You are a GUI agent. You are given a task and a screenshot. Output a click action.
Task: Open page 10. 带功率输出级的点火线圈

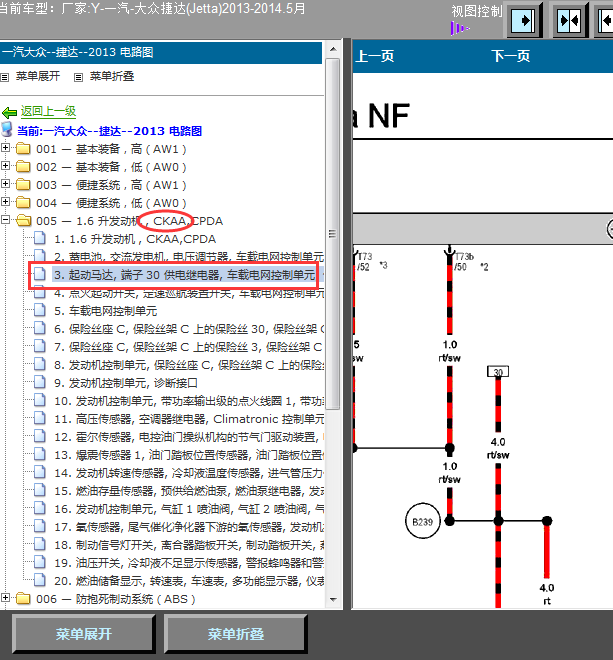189,401
